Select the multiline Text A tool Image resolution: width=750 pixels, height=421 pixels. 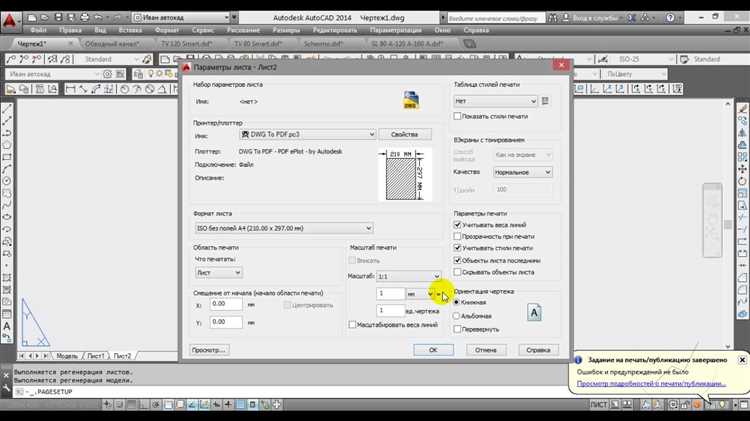coord(7,326)
